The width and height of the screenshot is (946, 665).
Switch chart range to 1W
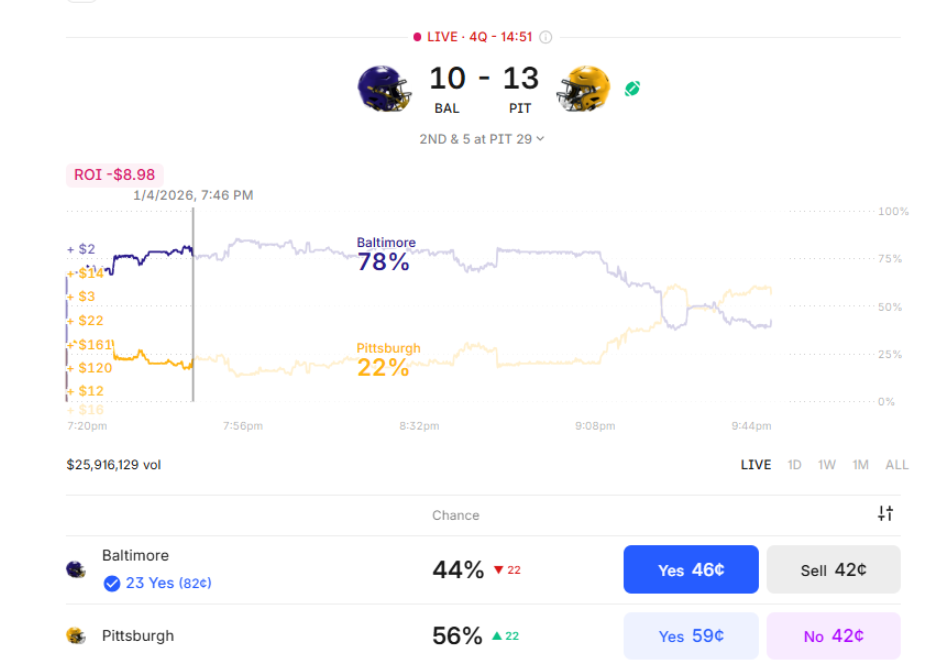click(826, 465)
